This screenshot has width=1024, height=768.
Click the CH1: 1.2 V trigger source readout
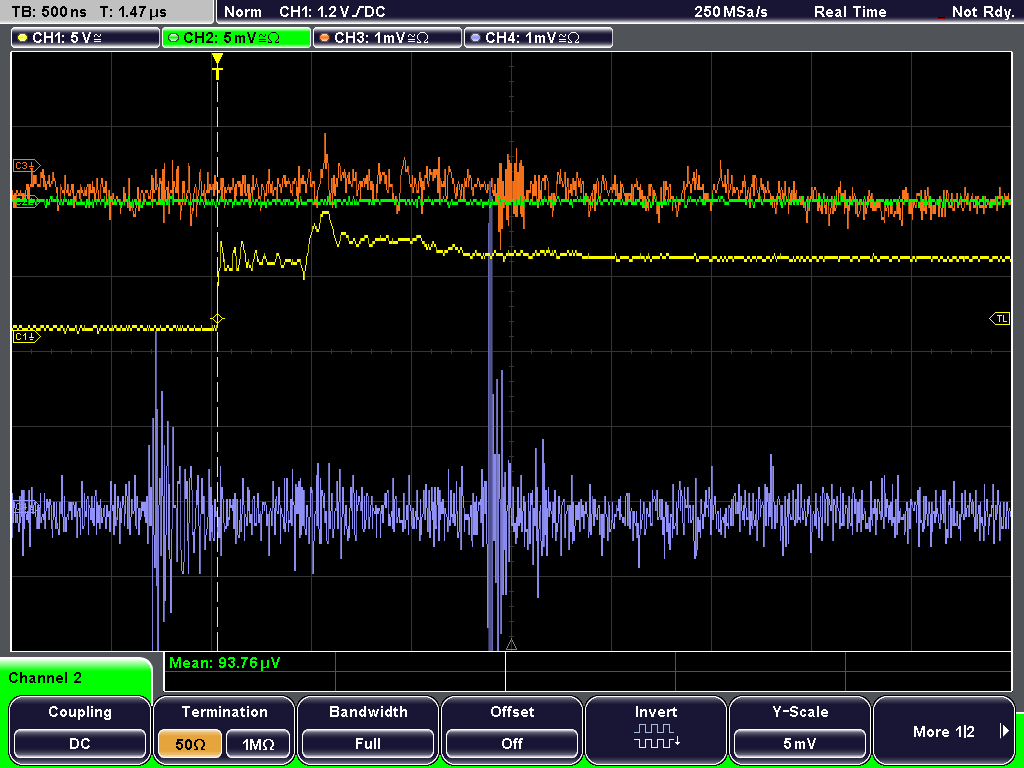pos(332,12)
